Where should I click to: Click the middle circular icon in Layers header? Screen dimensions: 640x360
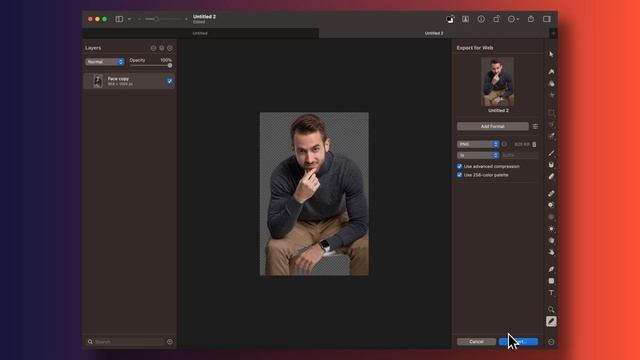pyautogui.click(x=162, y=48)
